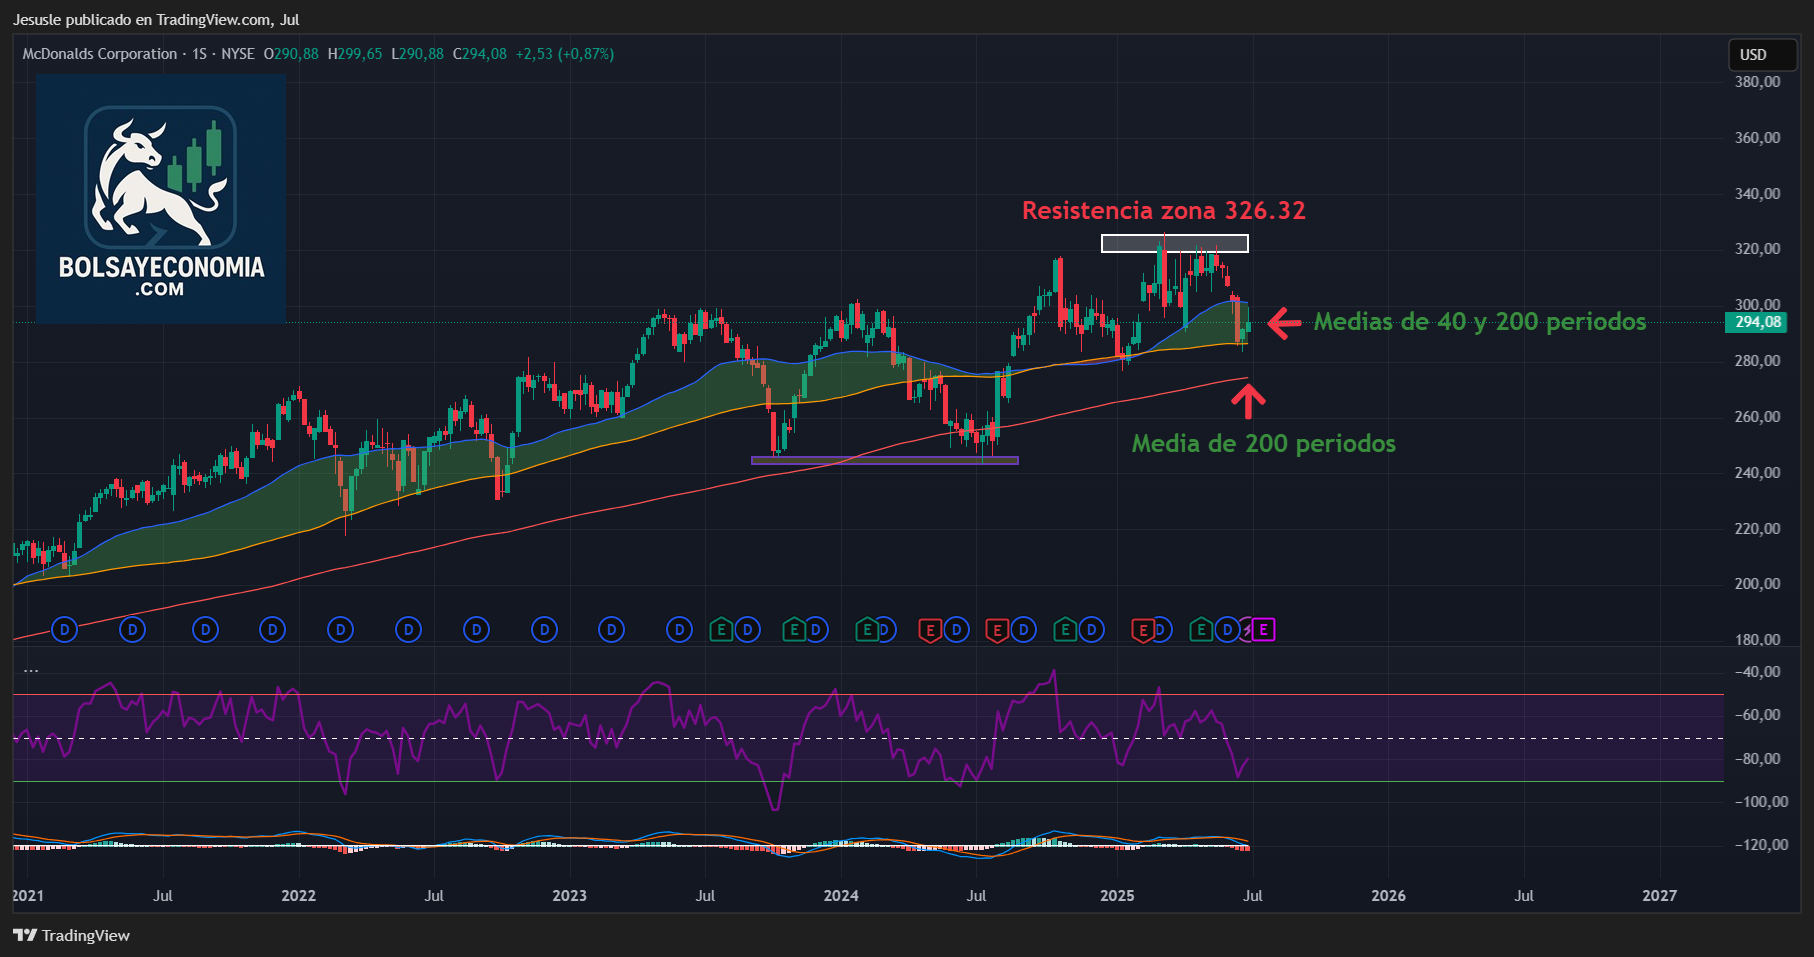Click the dividend marker just before Jul 2024
Screen dimensions: 1814x957
coord(957,630)
